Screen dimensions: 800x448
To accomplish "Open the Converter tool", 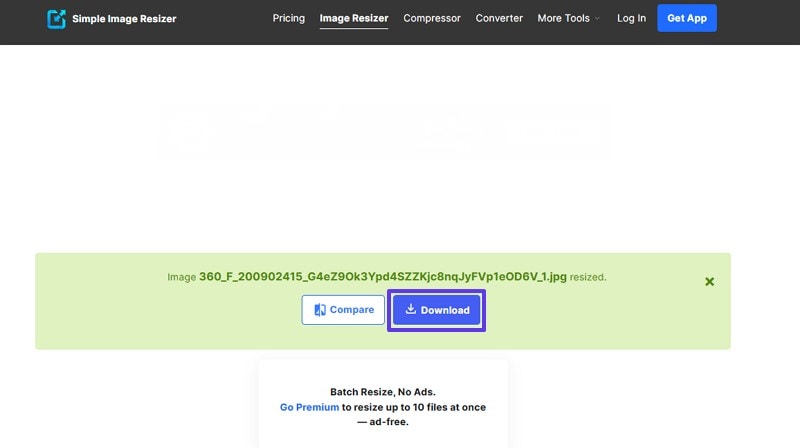I will pyautogui.click(x=499, y=18).
